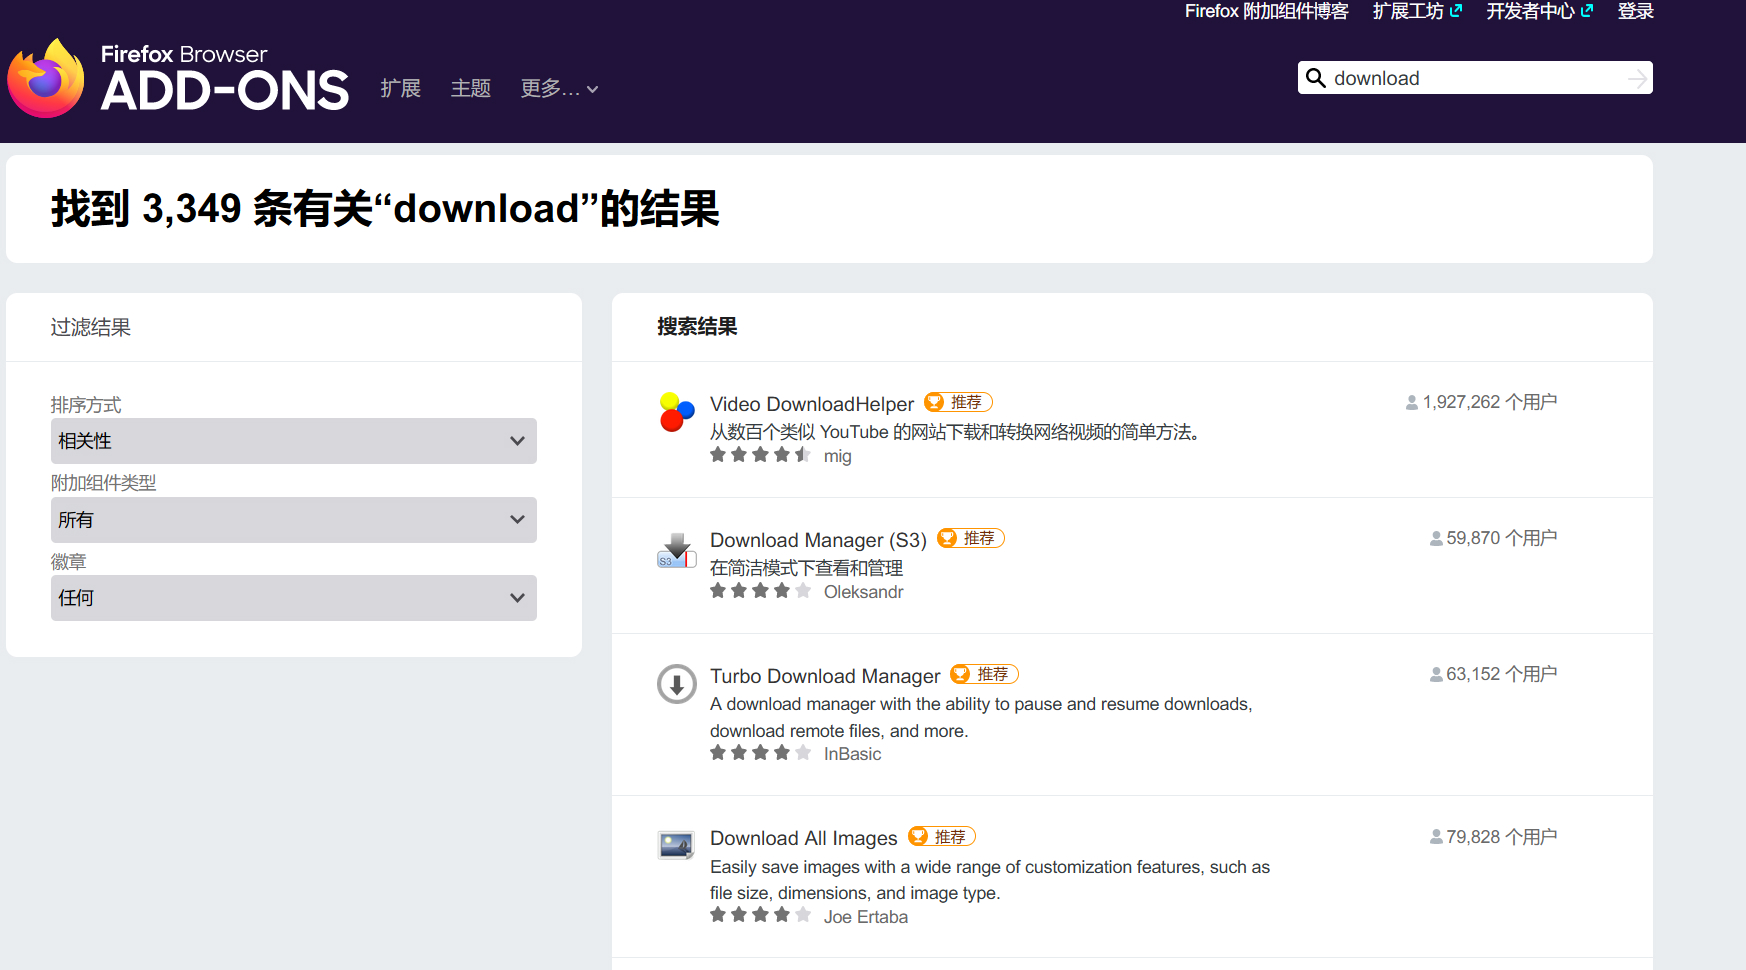This screenshot has width=1746, height=970.
Task: Open the Download All Images title link
Action: pos(803,838)
